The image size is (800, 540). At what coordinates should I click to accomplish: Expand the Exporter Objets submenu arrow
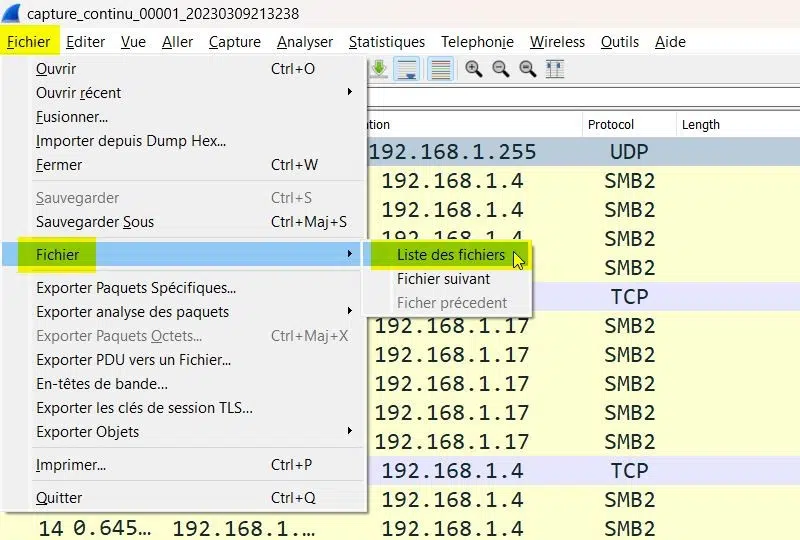point(349,431)
